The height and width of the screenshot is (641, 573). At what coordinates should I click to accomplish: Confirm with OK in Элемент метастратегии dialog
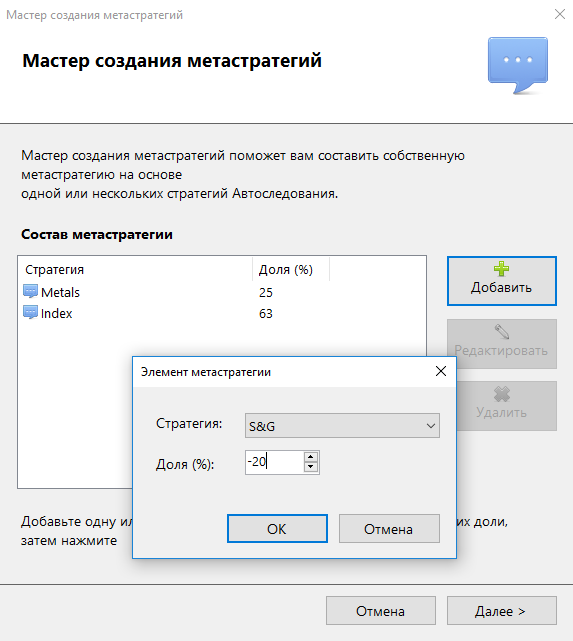click(277, 529)
